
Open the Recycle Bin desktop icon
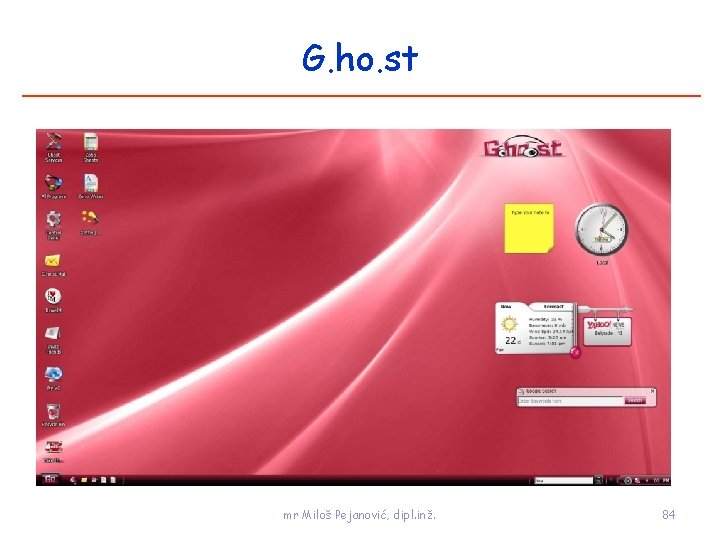point(53,415)
